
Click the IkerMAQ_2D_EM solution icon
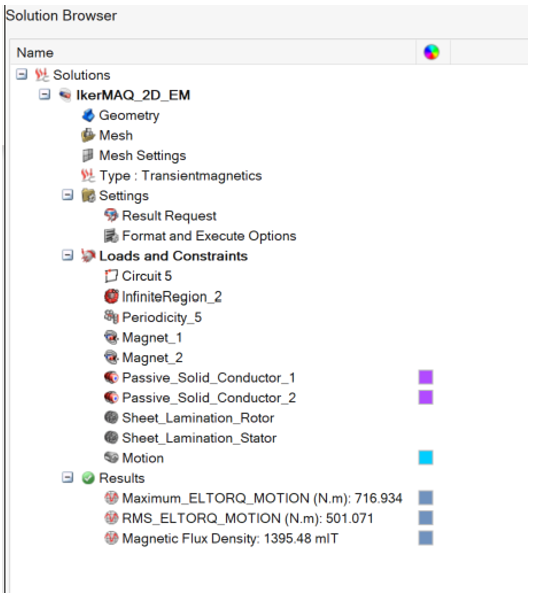tap(65, 95)
